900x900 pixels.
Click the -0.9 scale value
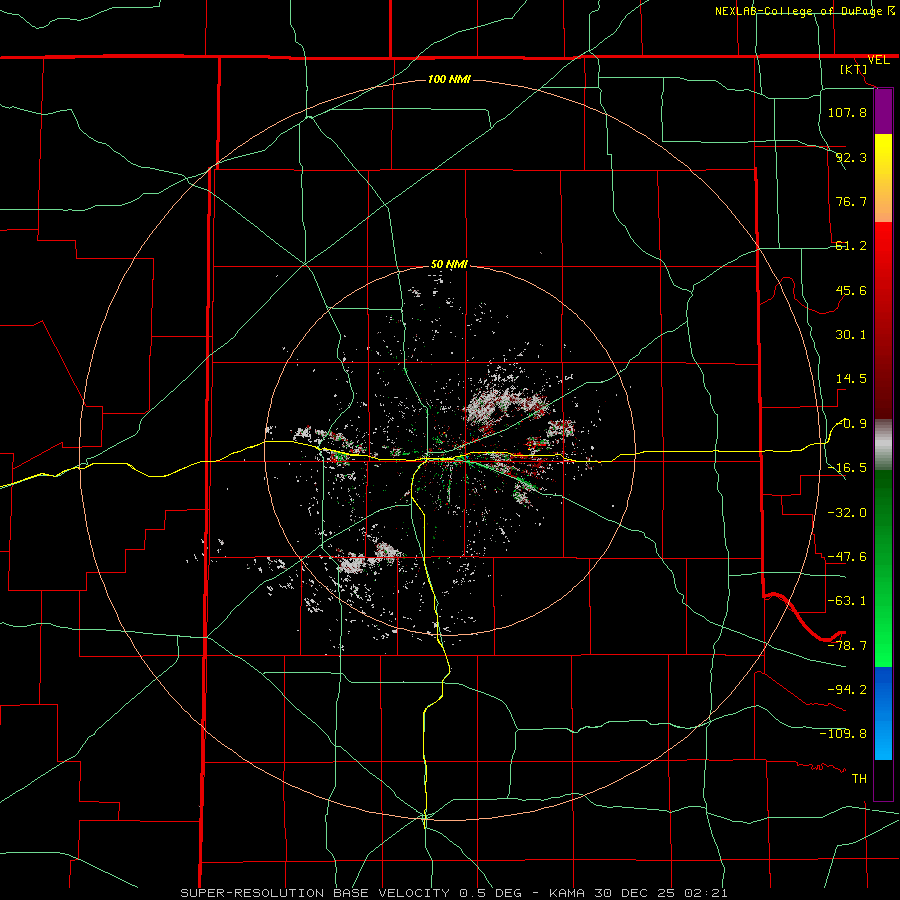click(851, 424)
